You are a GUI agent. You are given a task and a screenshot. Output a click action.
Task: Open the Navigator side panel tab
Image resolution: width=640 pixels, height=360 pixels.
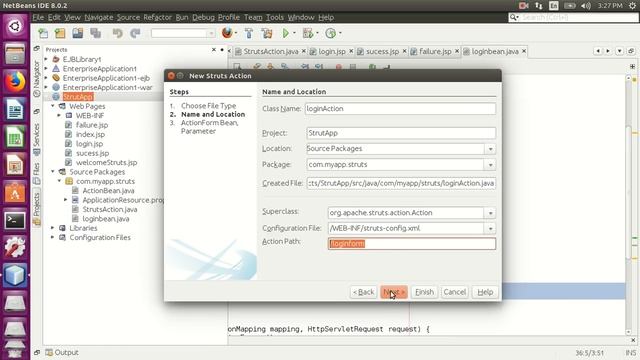pyautogui.click(x=36, y=78)
